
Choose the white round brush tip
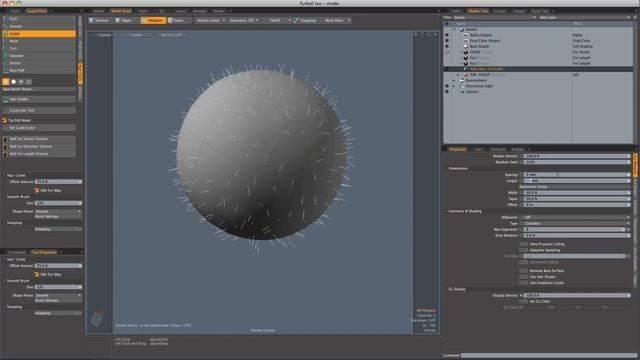tap(13, 82)
